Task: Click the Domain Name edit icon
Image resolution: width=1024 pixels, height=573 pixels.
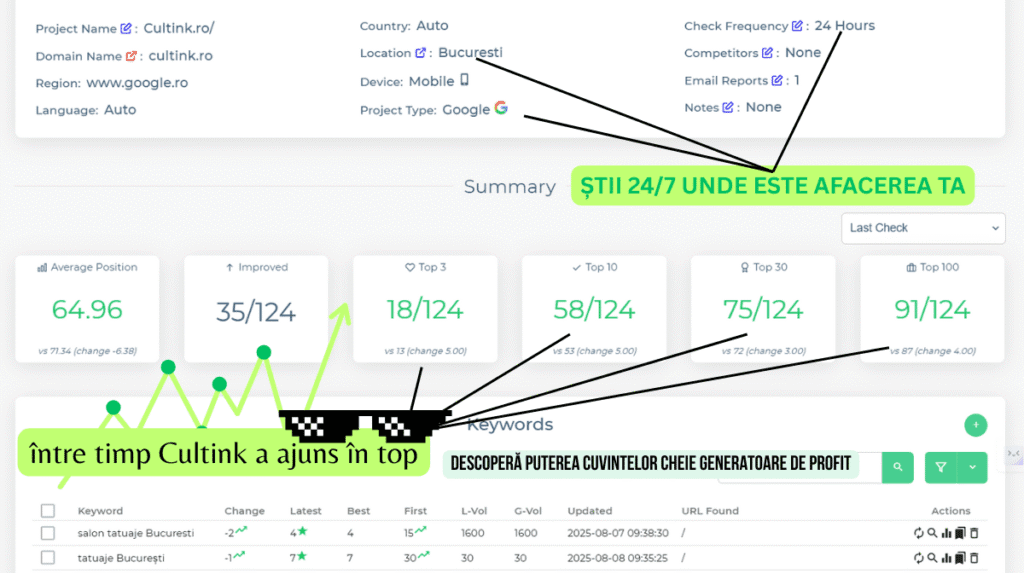Action: click(x=131, y=57)
